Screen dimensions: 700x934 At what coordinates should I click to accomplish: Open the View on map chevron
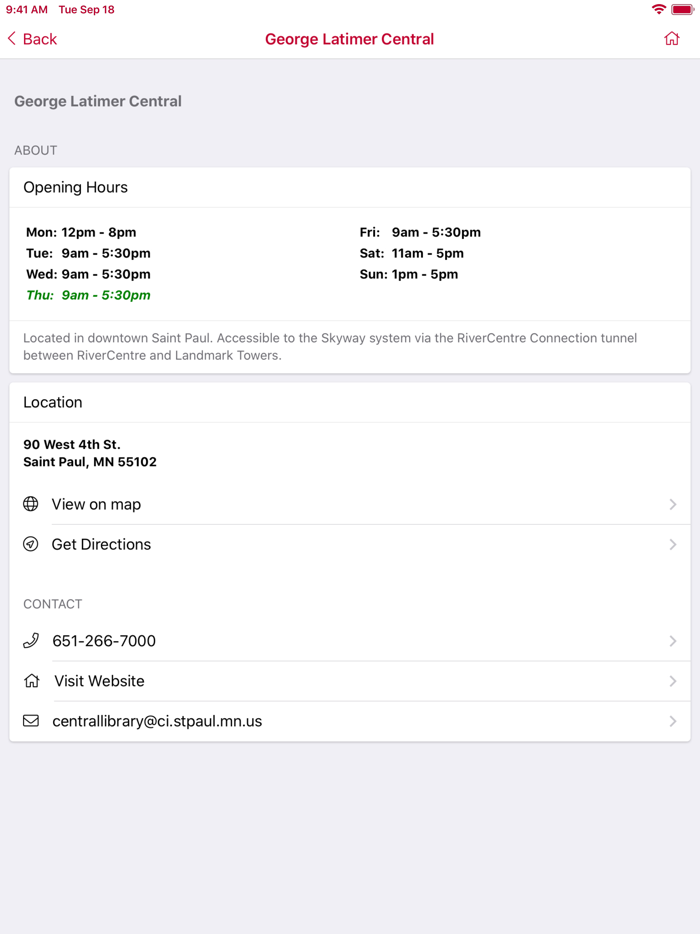pos(673,504)
